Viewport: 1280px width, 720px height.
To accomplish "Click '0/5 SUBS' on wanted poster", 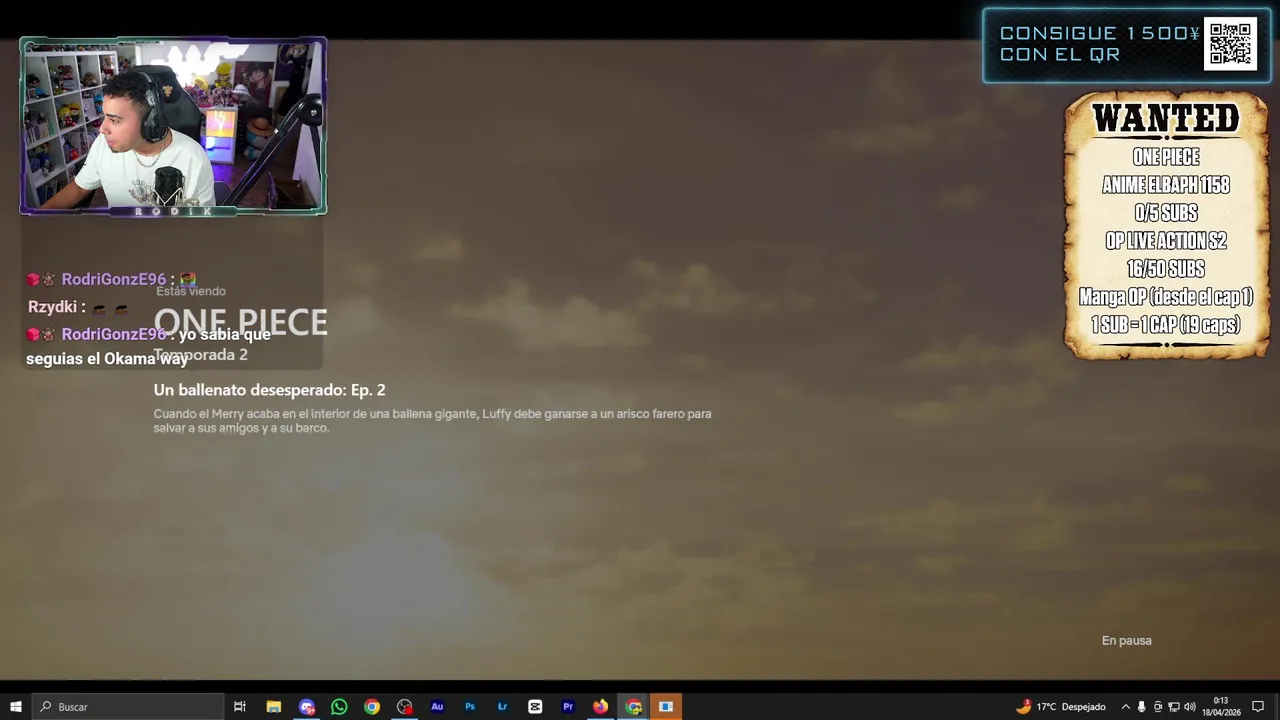I will (x=1166, y=213).
